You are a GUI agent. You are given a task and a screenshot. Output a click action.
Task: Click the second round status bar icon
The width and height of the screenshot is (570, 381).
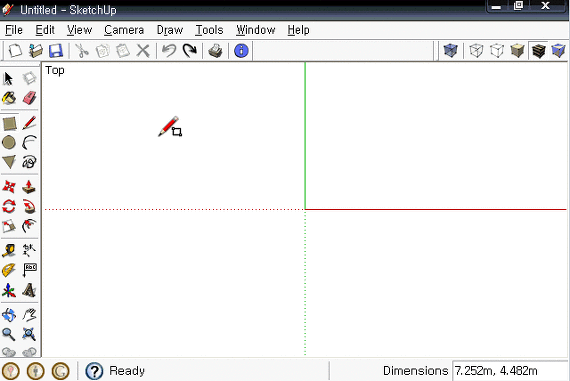[36, 371]
